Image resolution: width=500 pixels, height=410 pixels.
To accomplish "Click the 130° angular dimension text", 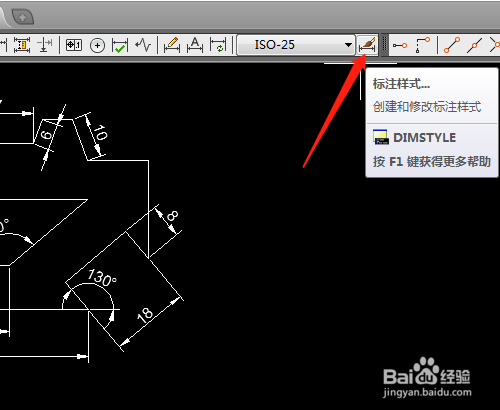I will point(102,278).
